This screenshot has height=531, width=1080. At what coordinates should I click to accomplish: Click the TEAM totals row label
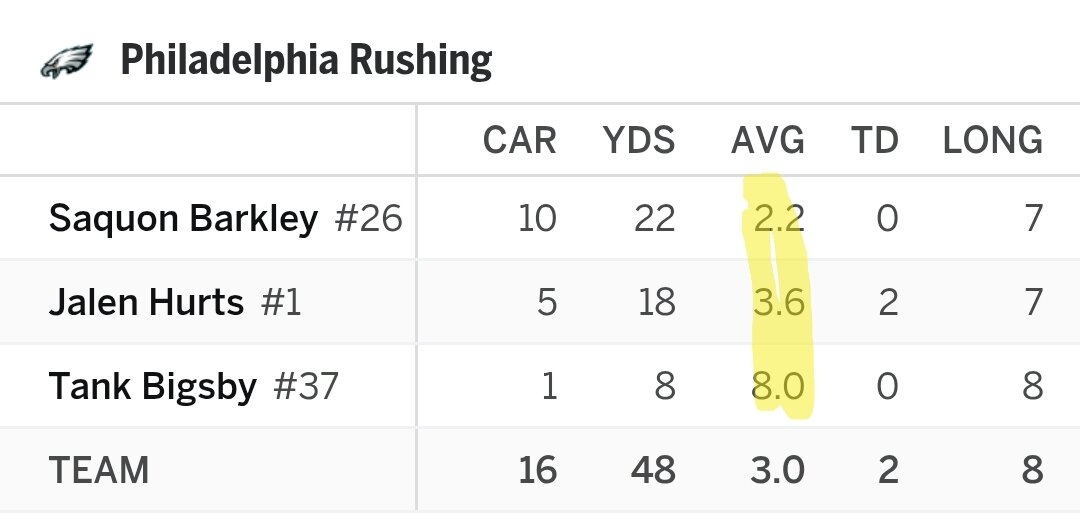[98, 470]
